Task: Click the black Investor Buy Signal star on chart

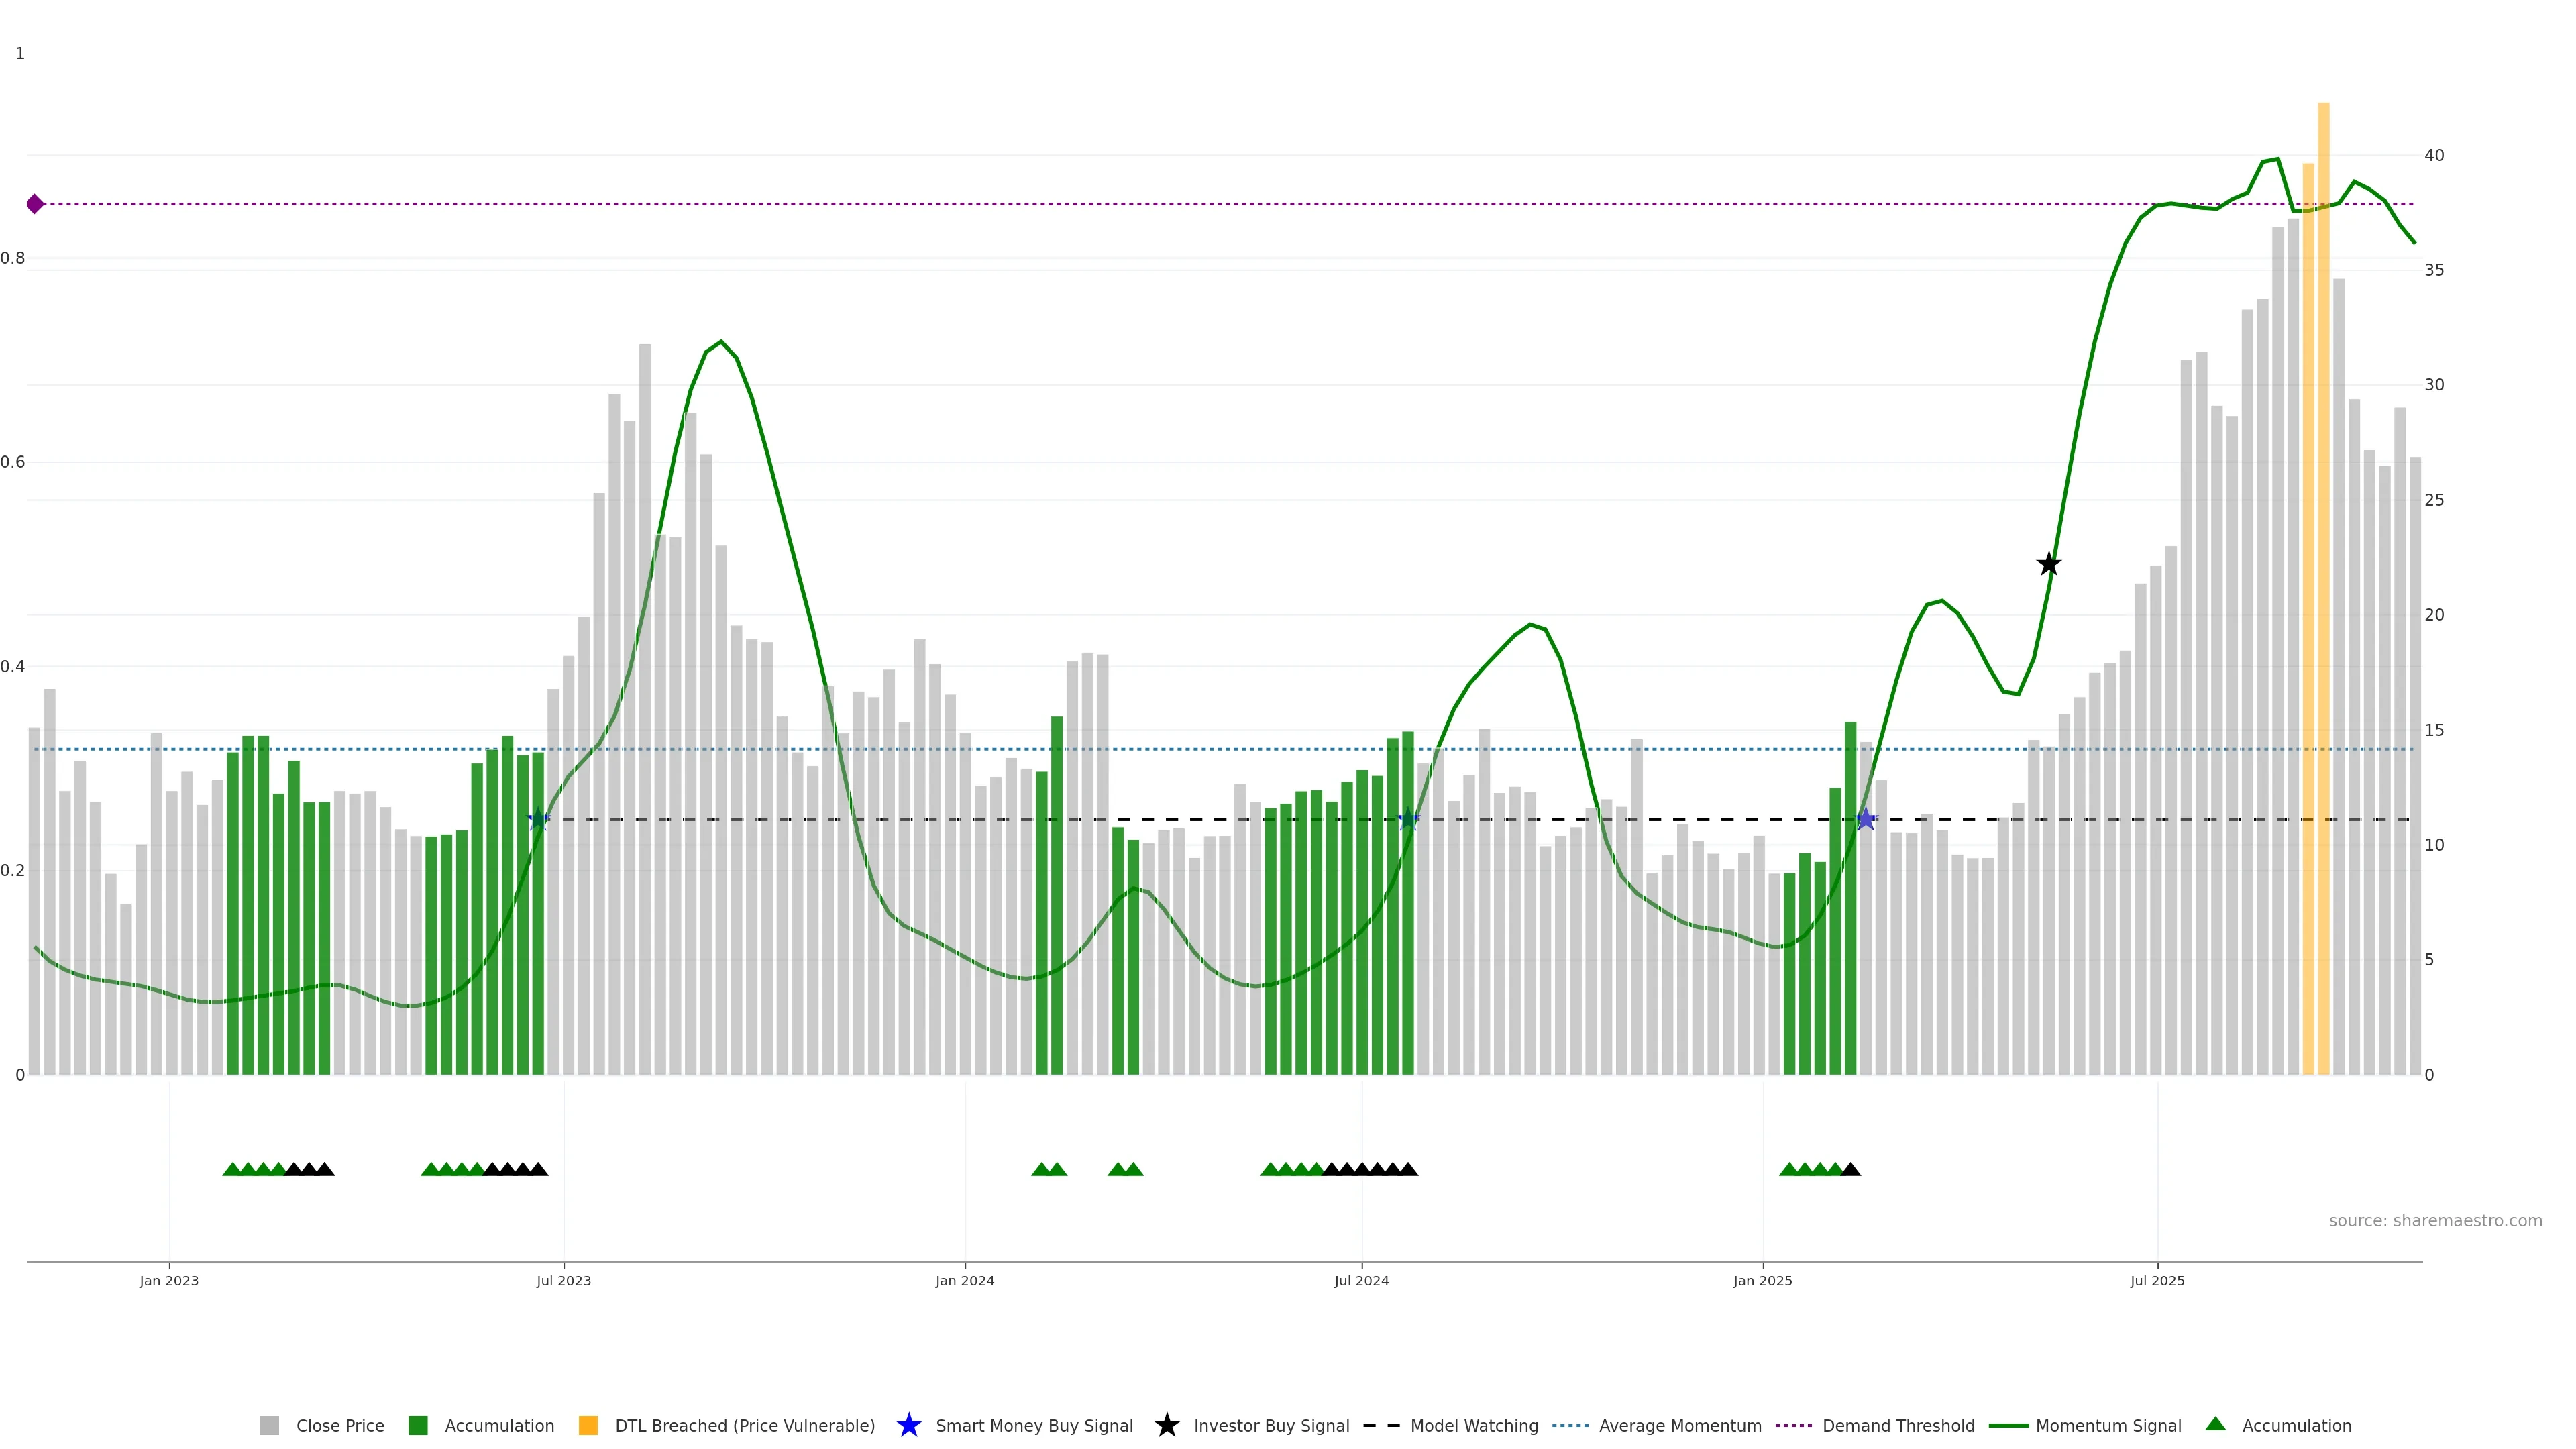Action: [x=2048, y=564]
